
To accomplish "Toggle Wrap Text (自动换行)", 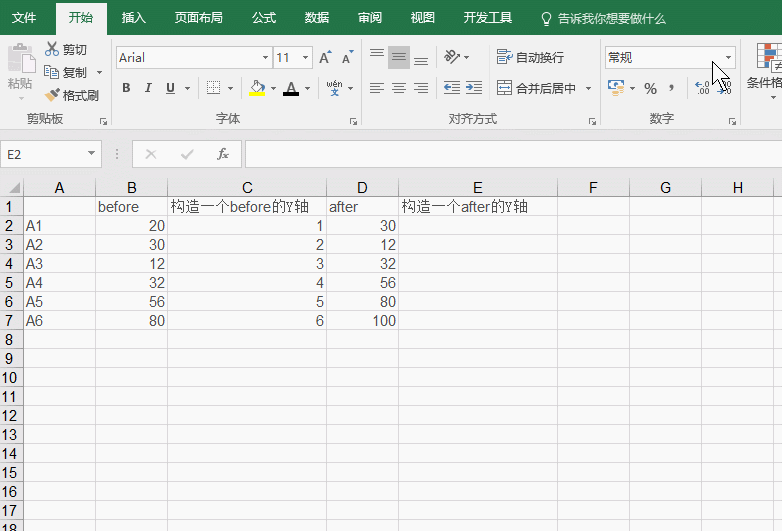I will (531, 58).
